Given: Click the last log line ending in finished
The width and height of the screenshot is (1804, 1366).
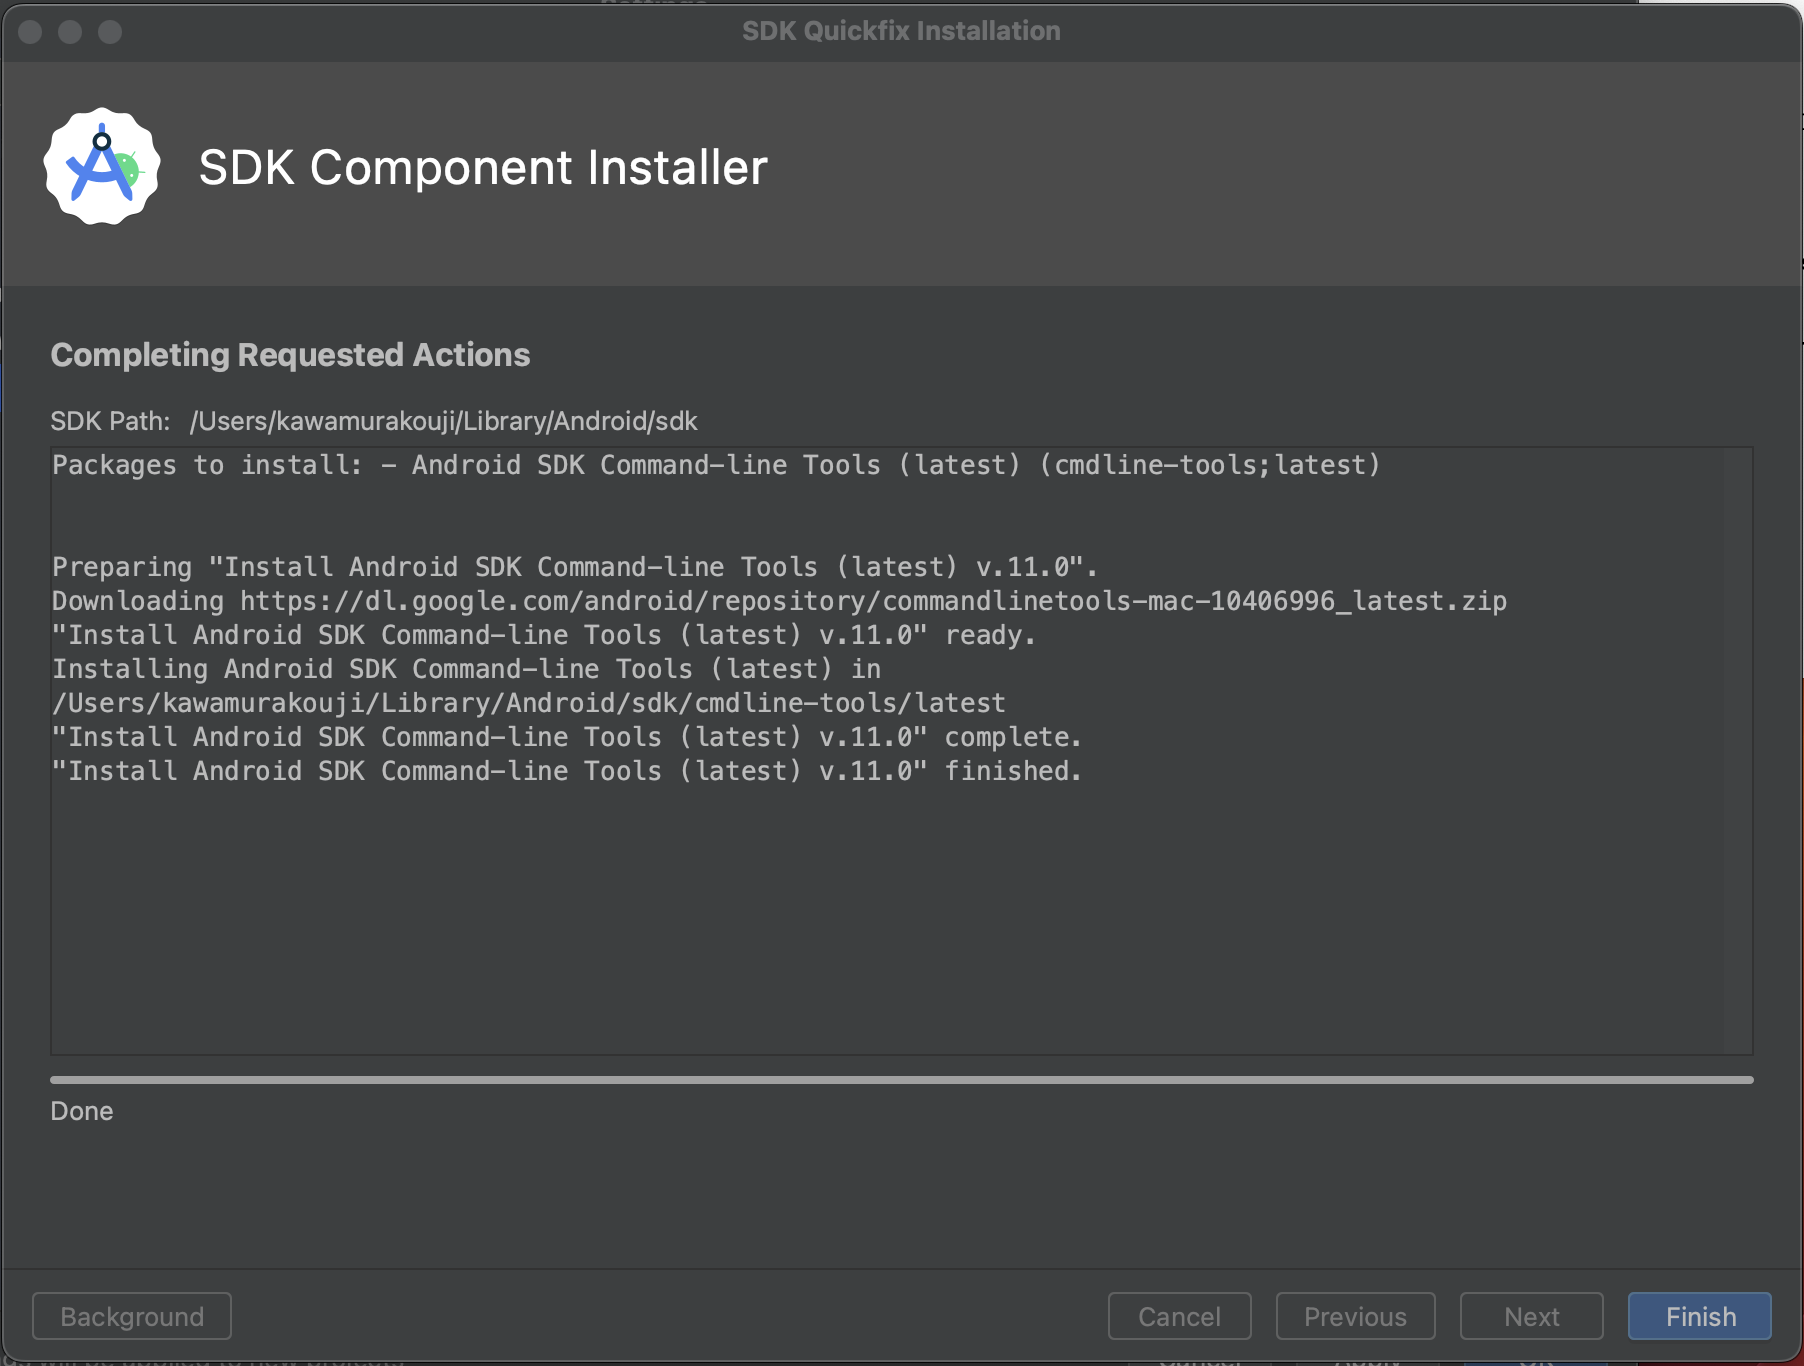Looking at the screenshot, I should pos(567,771).
